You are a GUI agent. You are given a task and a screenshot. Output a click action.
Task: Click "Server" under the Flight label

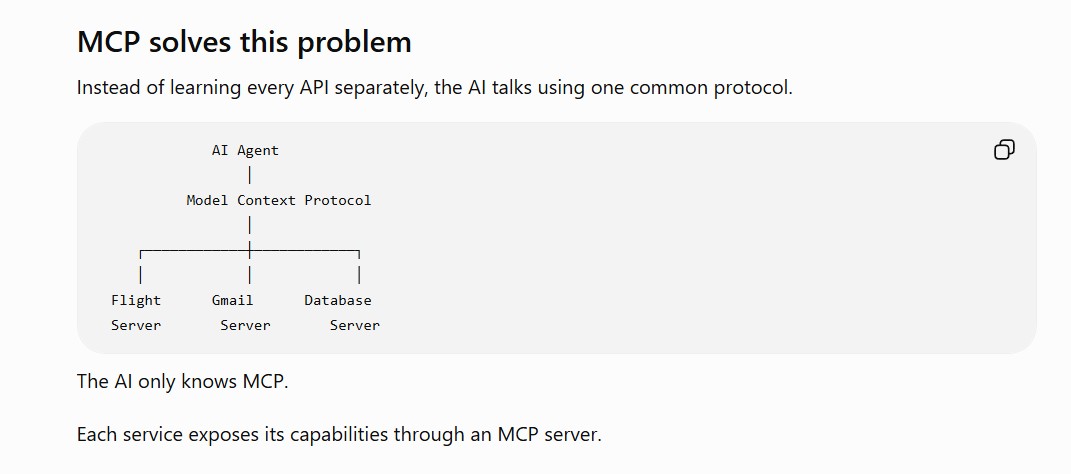click(x=136, y=326)
